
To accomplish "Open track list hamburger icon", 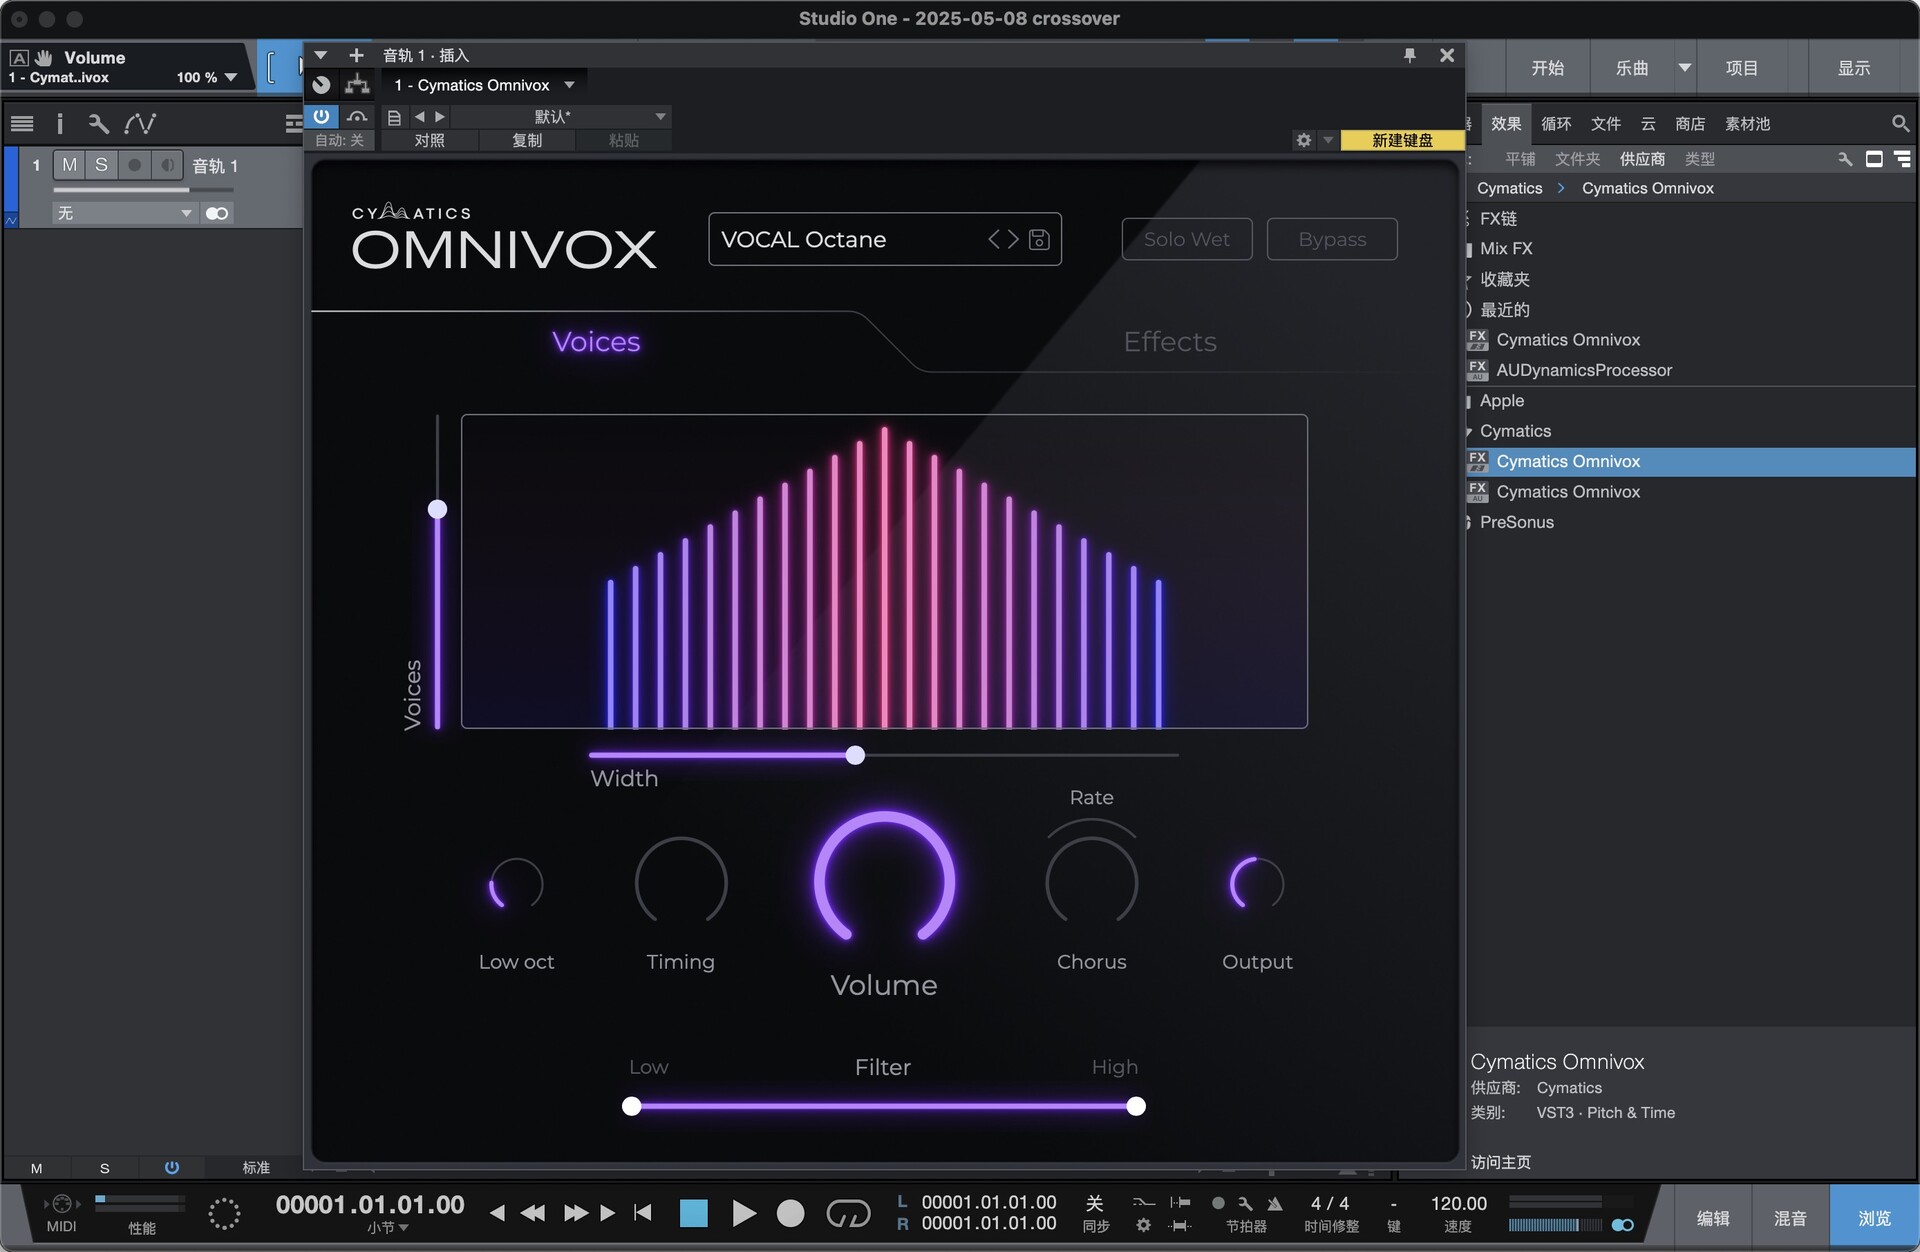I will (22, 124).
